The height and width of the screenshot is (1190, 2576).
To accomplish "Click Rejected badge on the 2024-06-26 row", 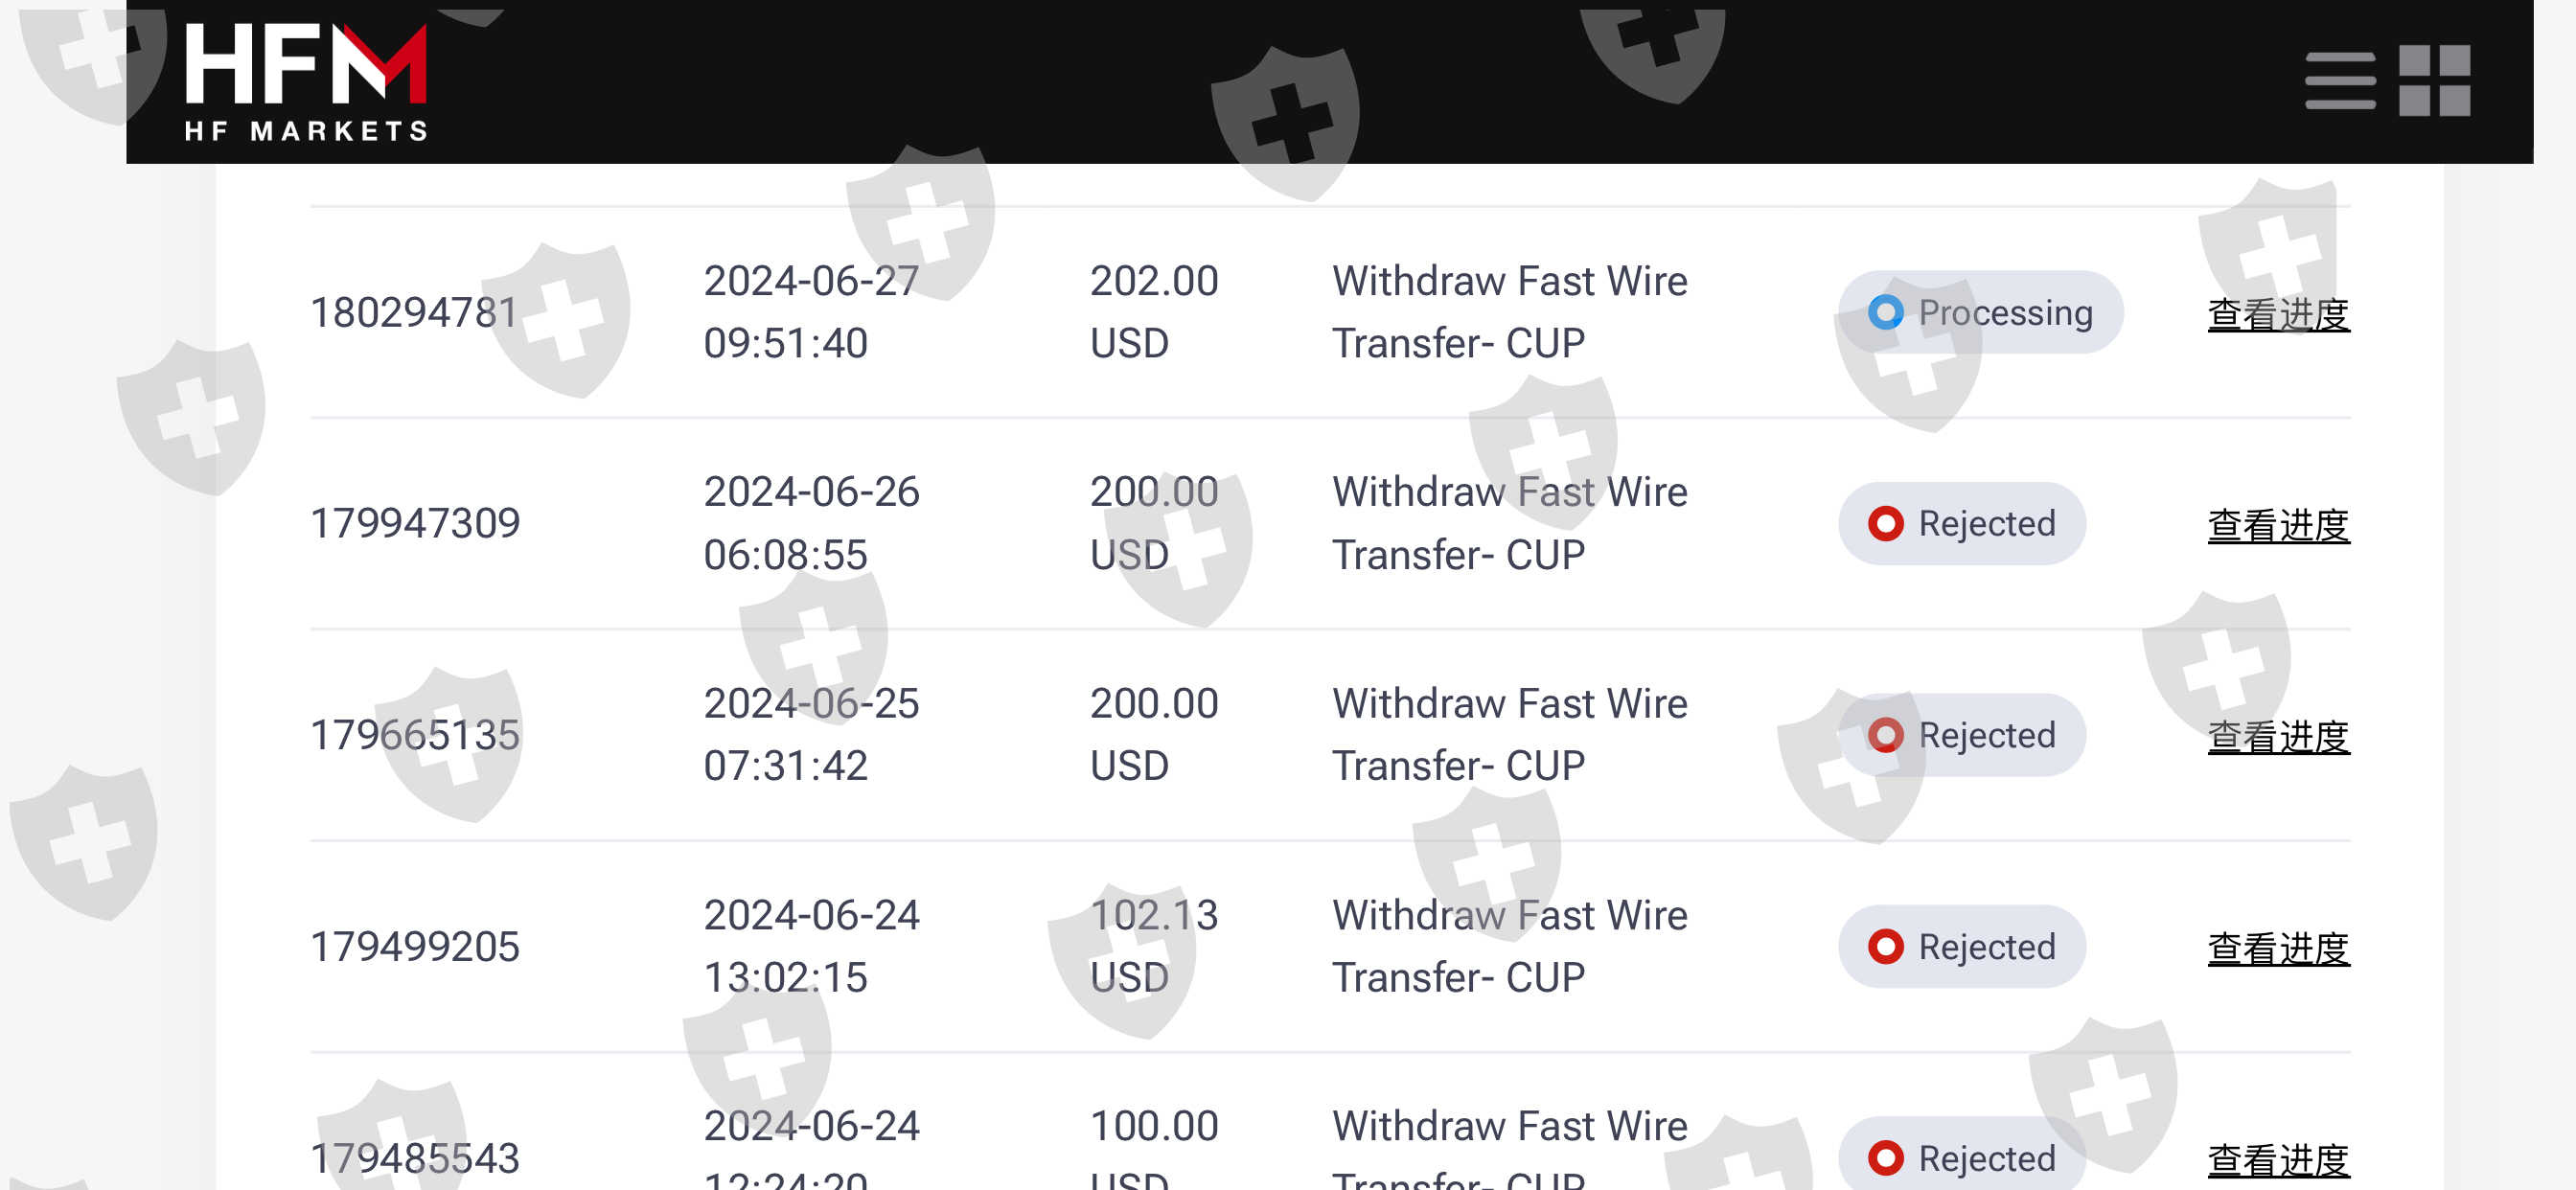I will [x=1962, y=524].
